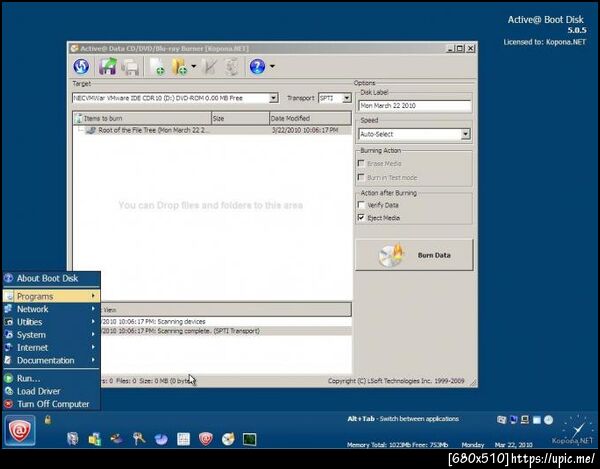
Task: Click the Size column header
Action: [240, 118]
